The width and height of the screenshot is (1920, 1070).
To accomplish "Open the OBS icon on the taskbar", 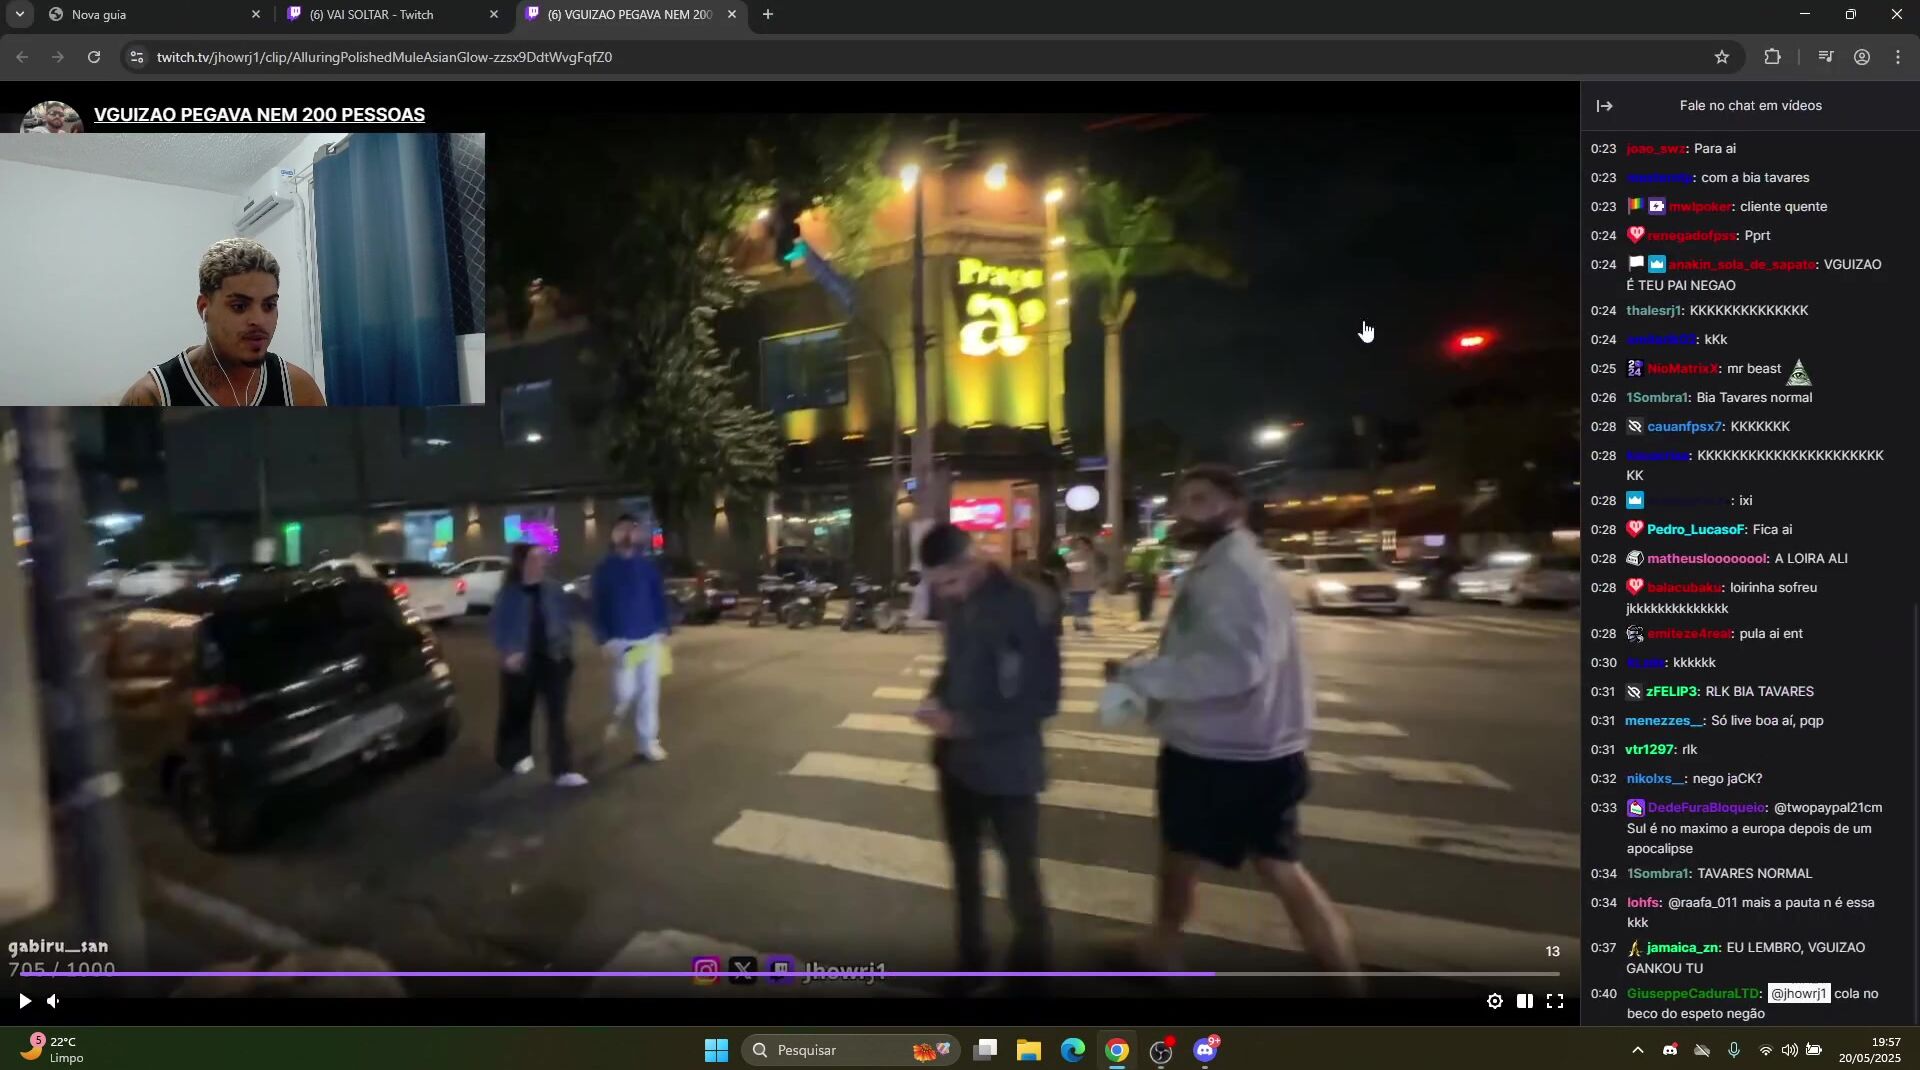I will [x=1161, y=1050].
